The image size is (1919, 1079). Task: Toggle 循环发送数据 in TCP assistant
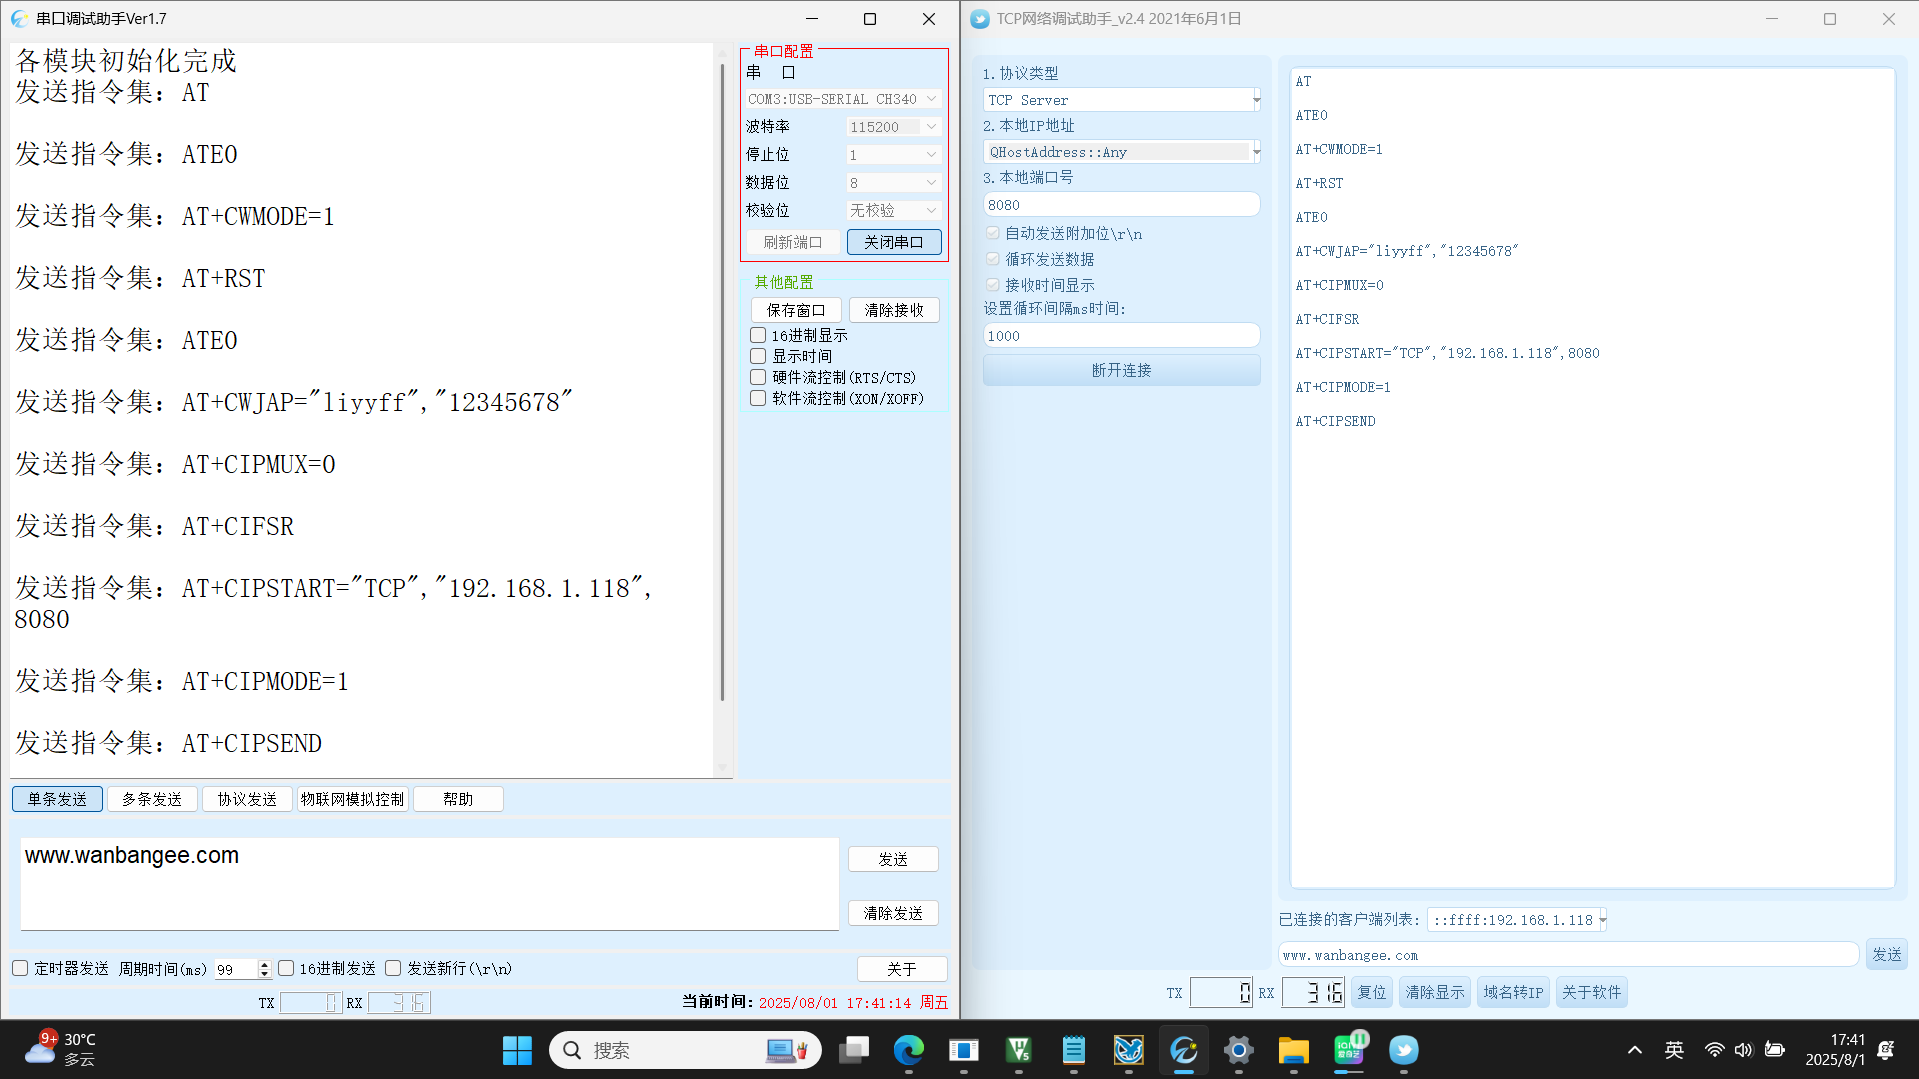pyautogui.click(x=992, y=259)
